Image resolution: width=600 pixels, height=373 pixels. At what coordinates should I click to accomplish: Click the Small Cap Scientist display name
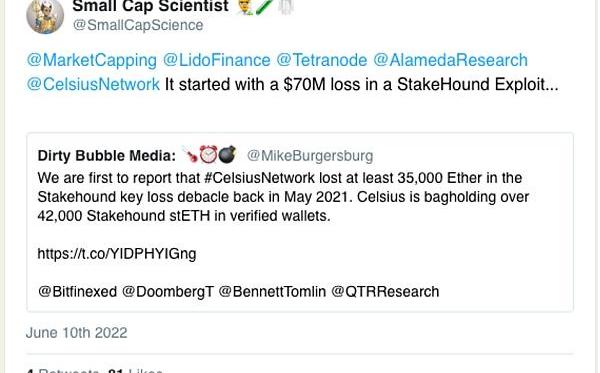point(151,6)
